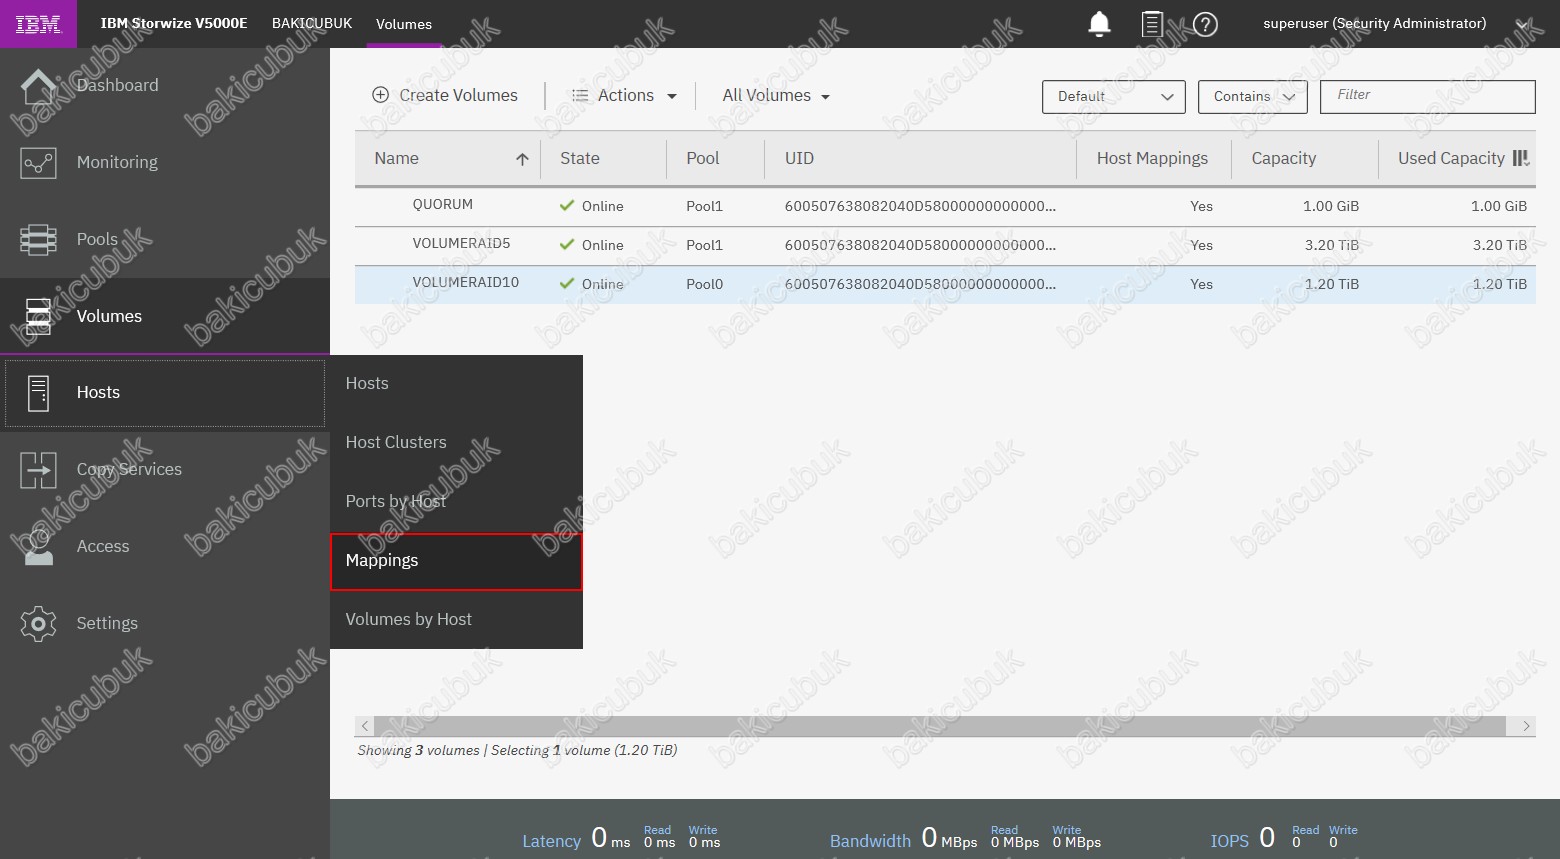Click the Pools stack icon
The image size is (1560, 859).
(x=38, y=240)
